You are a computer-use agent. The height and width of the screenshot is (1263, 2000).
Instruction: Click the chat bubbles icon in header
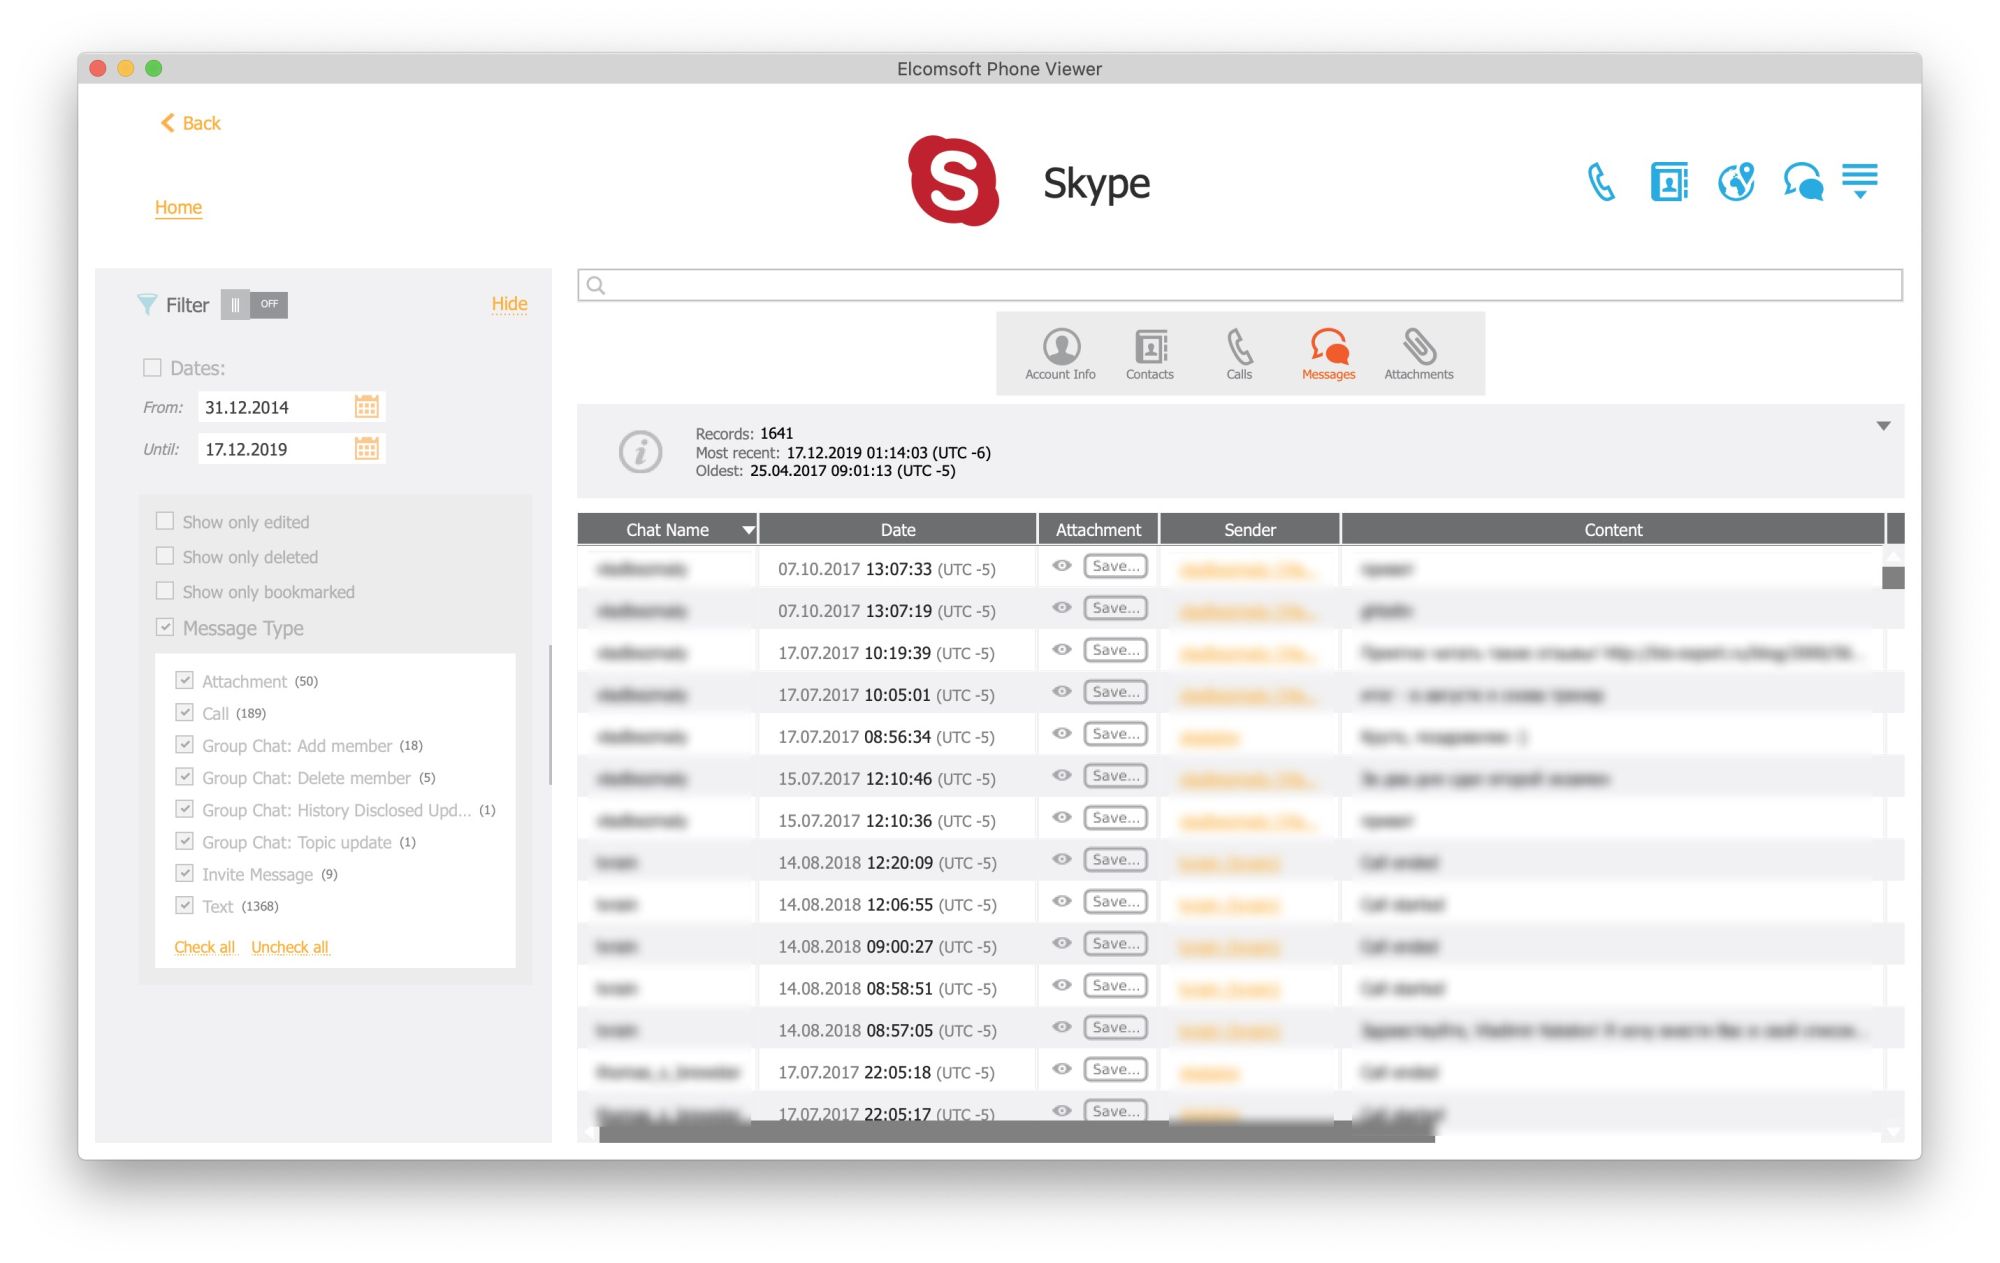pyautogui.click(x=1802, y=182)
